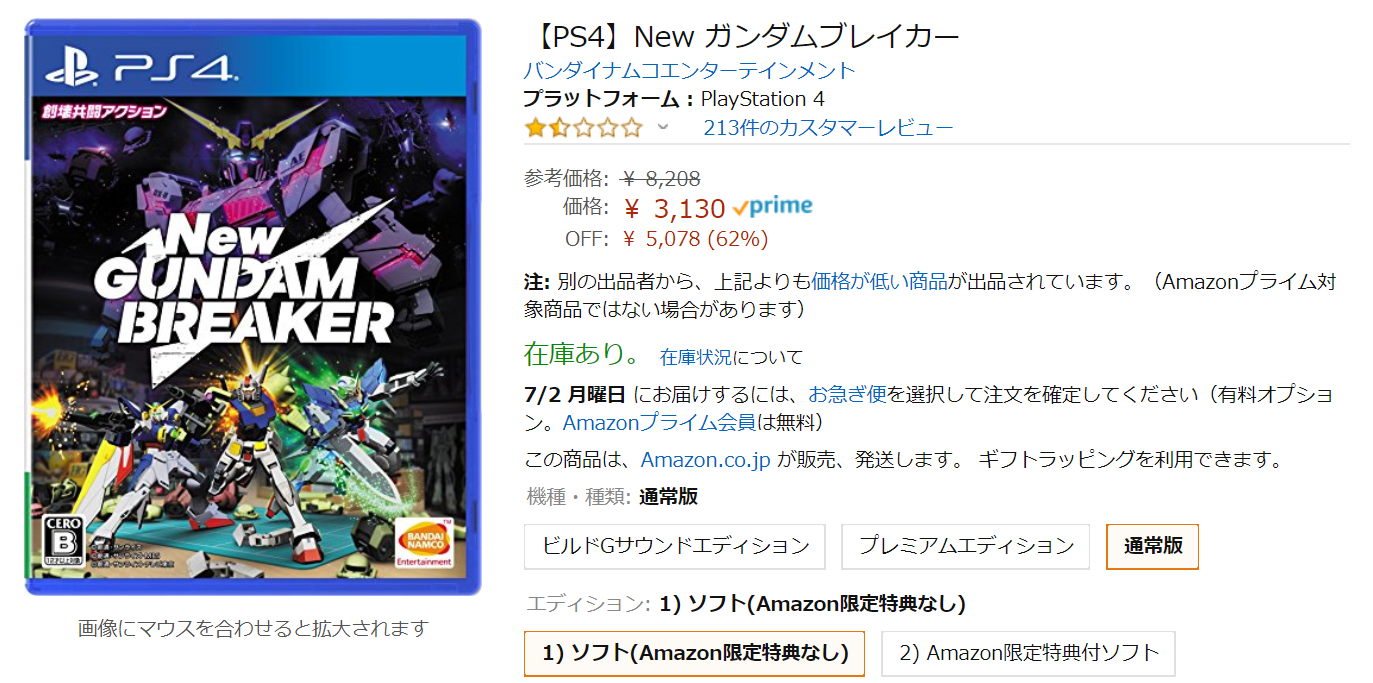Open the Amazonプライム会員 link
The height and width of the screenshot is (683, 1373).
(x=659, y=422)
